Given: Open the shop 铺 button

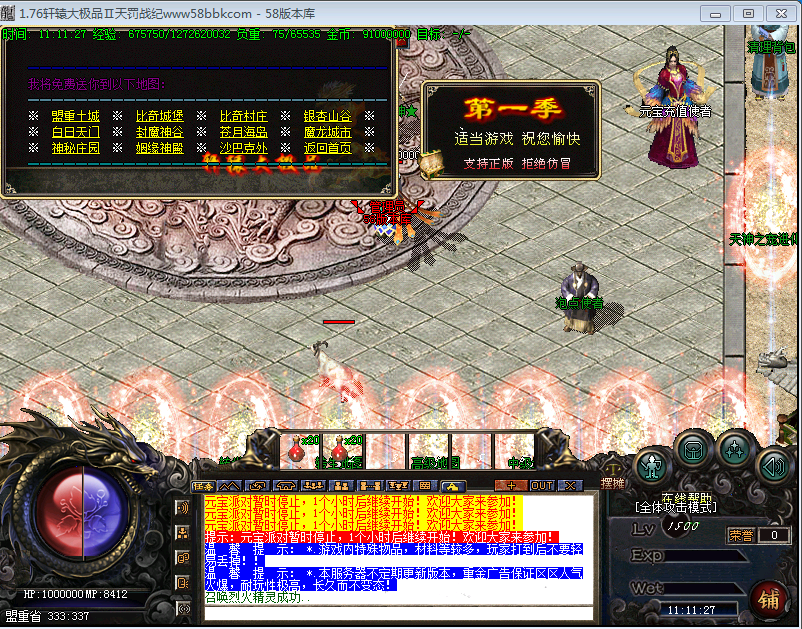Looking at the screenshot, I should (769, 598).
